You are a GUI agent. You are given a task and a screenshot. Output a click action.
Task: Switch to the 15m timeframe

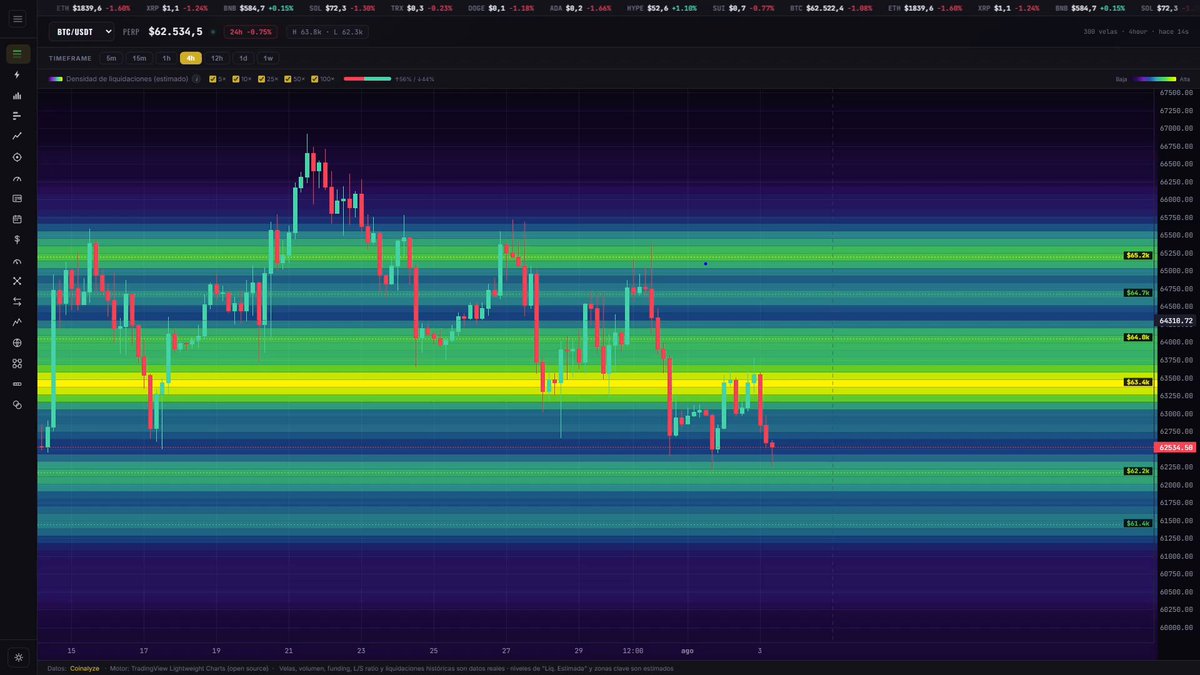tap(139, 58)
